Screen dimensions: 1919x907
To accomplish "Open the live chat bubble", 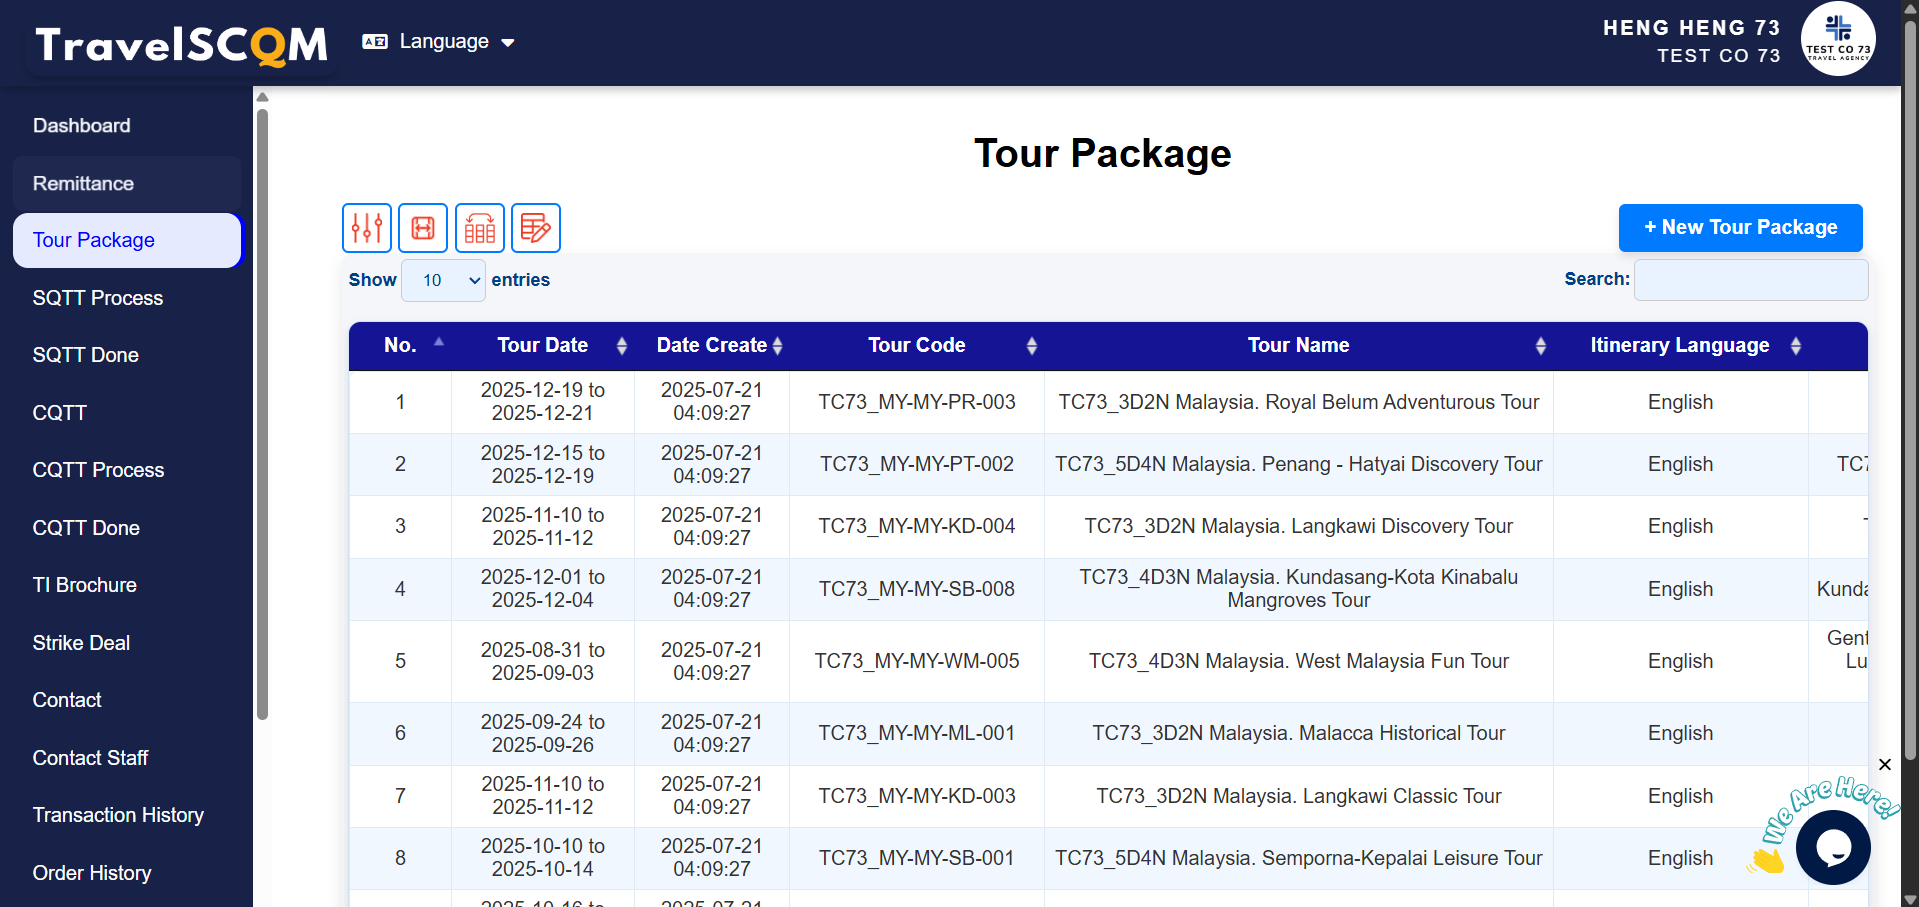I will [x=1832, y=847].
